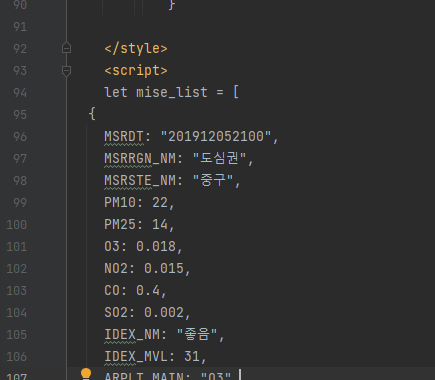435x380 pixels.
Task: Collapse the style block fold marker
Action: pyautogui.click(x=66, y=48)
